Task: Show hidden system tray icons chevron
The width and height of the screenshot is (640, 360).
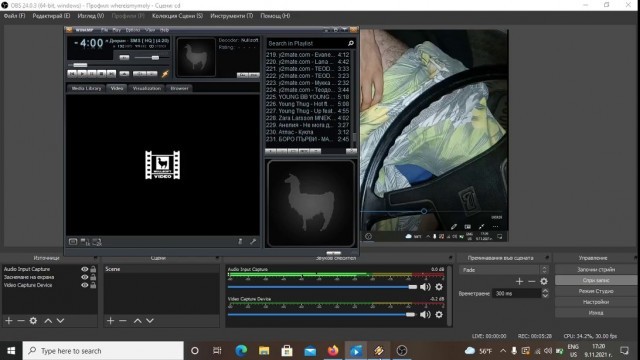Action: [x=503, y=351]
